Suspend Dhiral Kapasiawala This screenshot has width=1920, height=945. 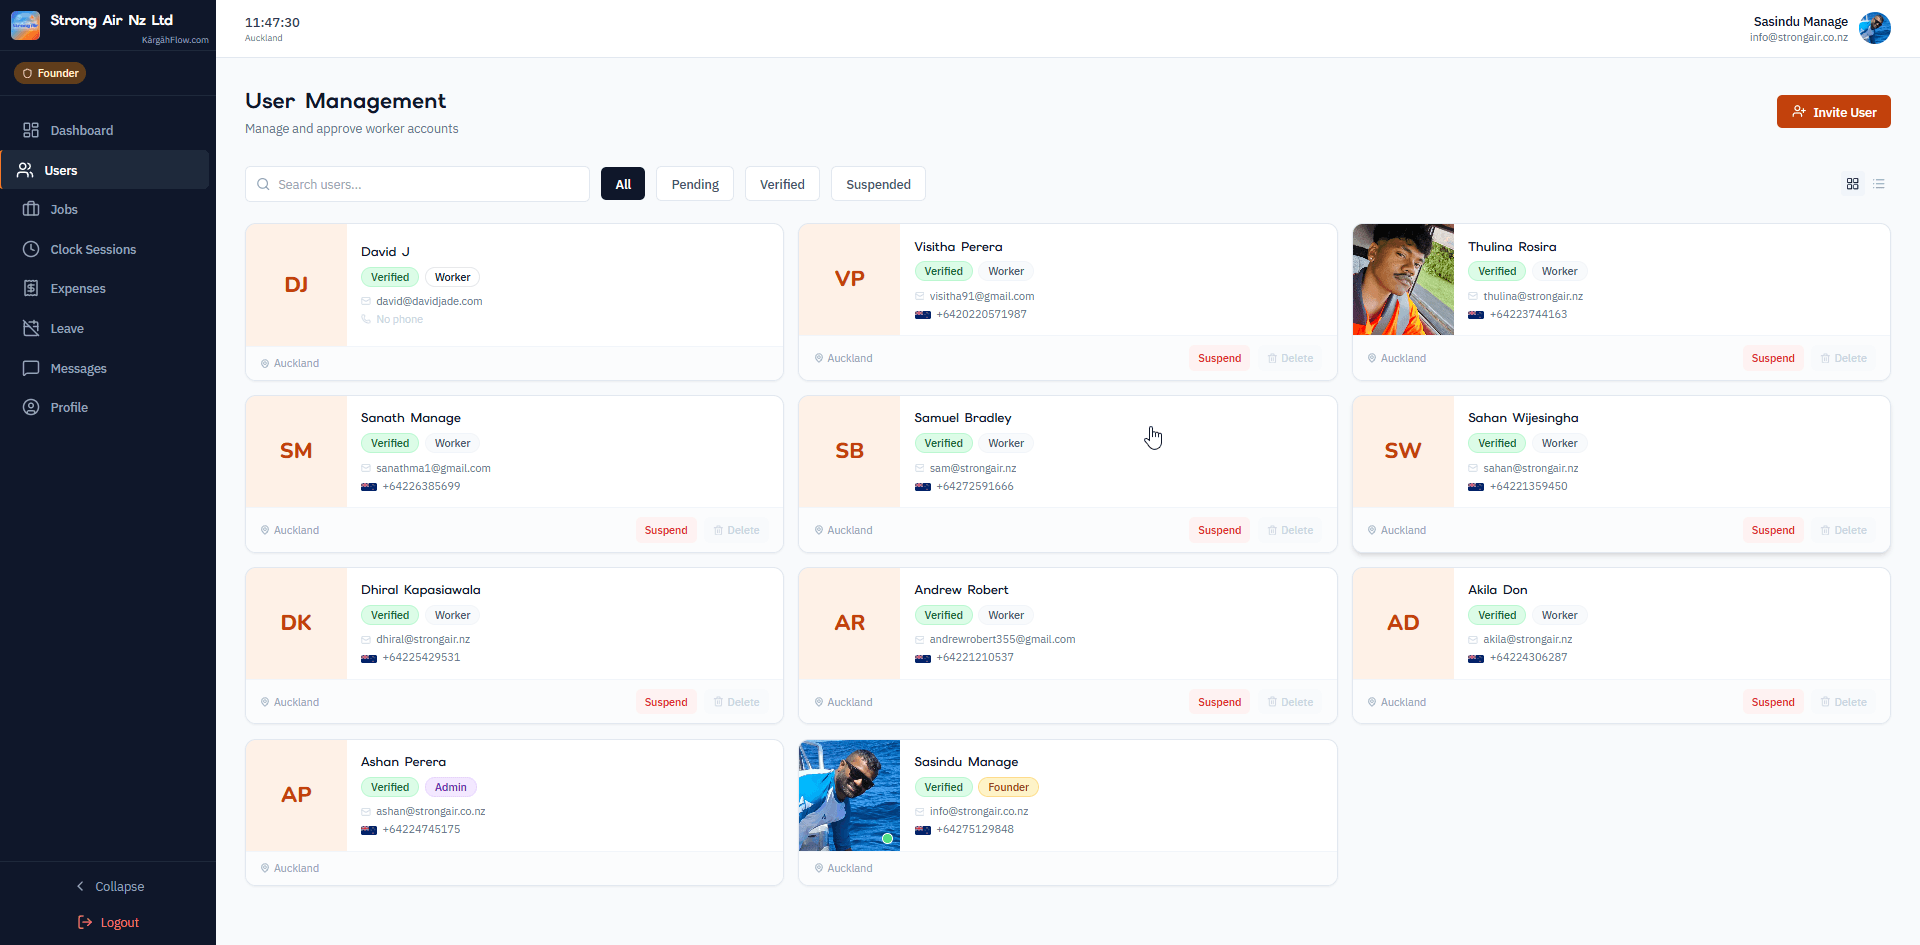(666, 702)
